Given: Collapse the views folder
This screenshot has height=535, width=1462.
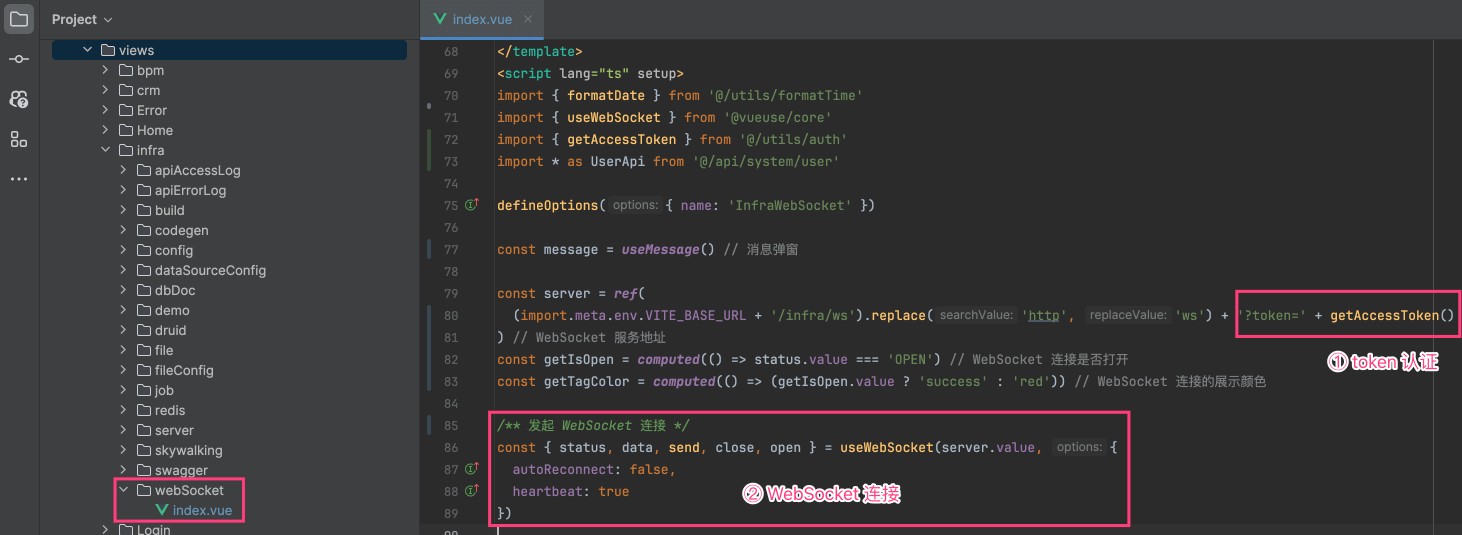Looking at the screenshot, I should pyautogui.click(x=89, y=50).
